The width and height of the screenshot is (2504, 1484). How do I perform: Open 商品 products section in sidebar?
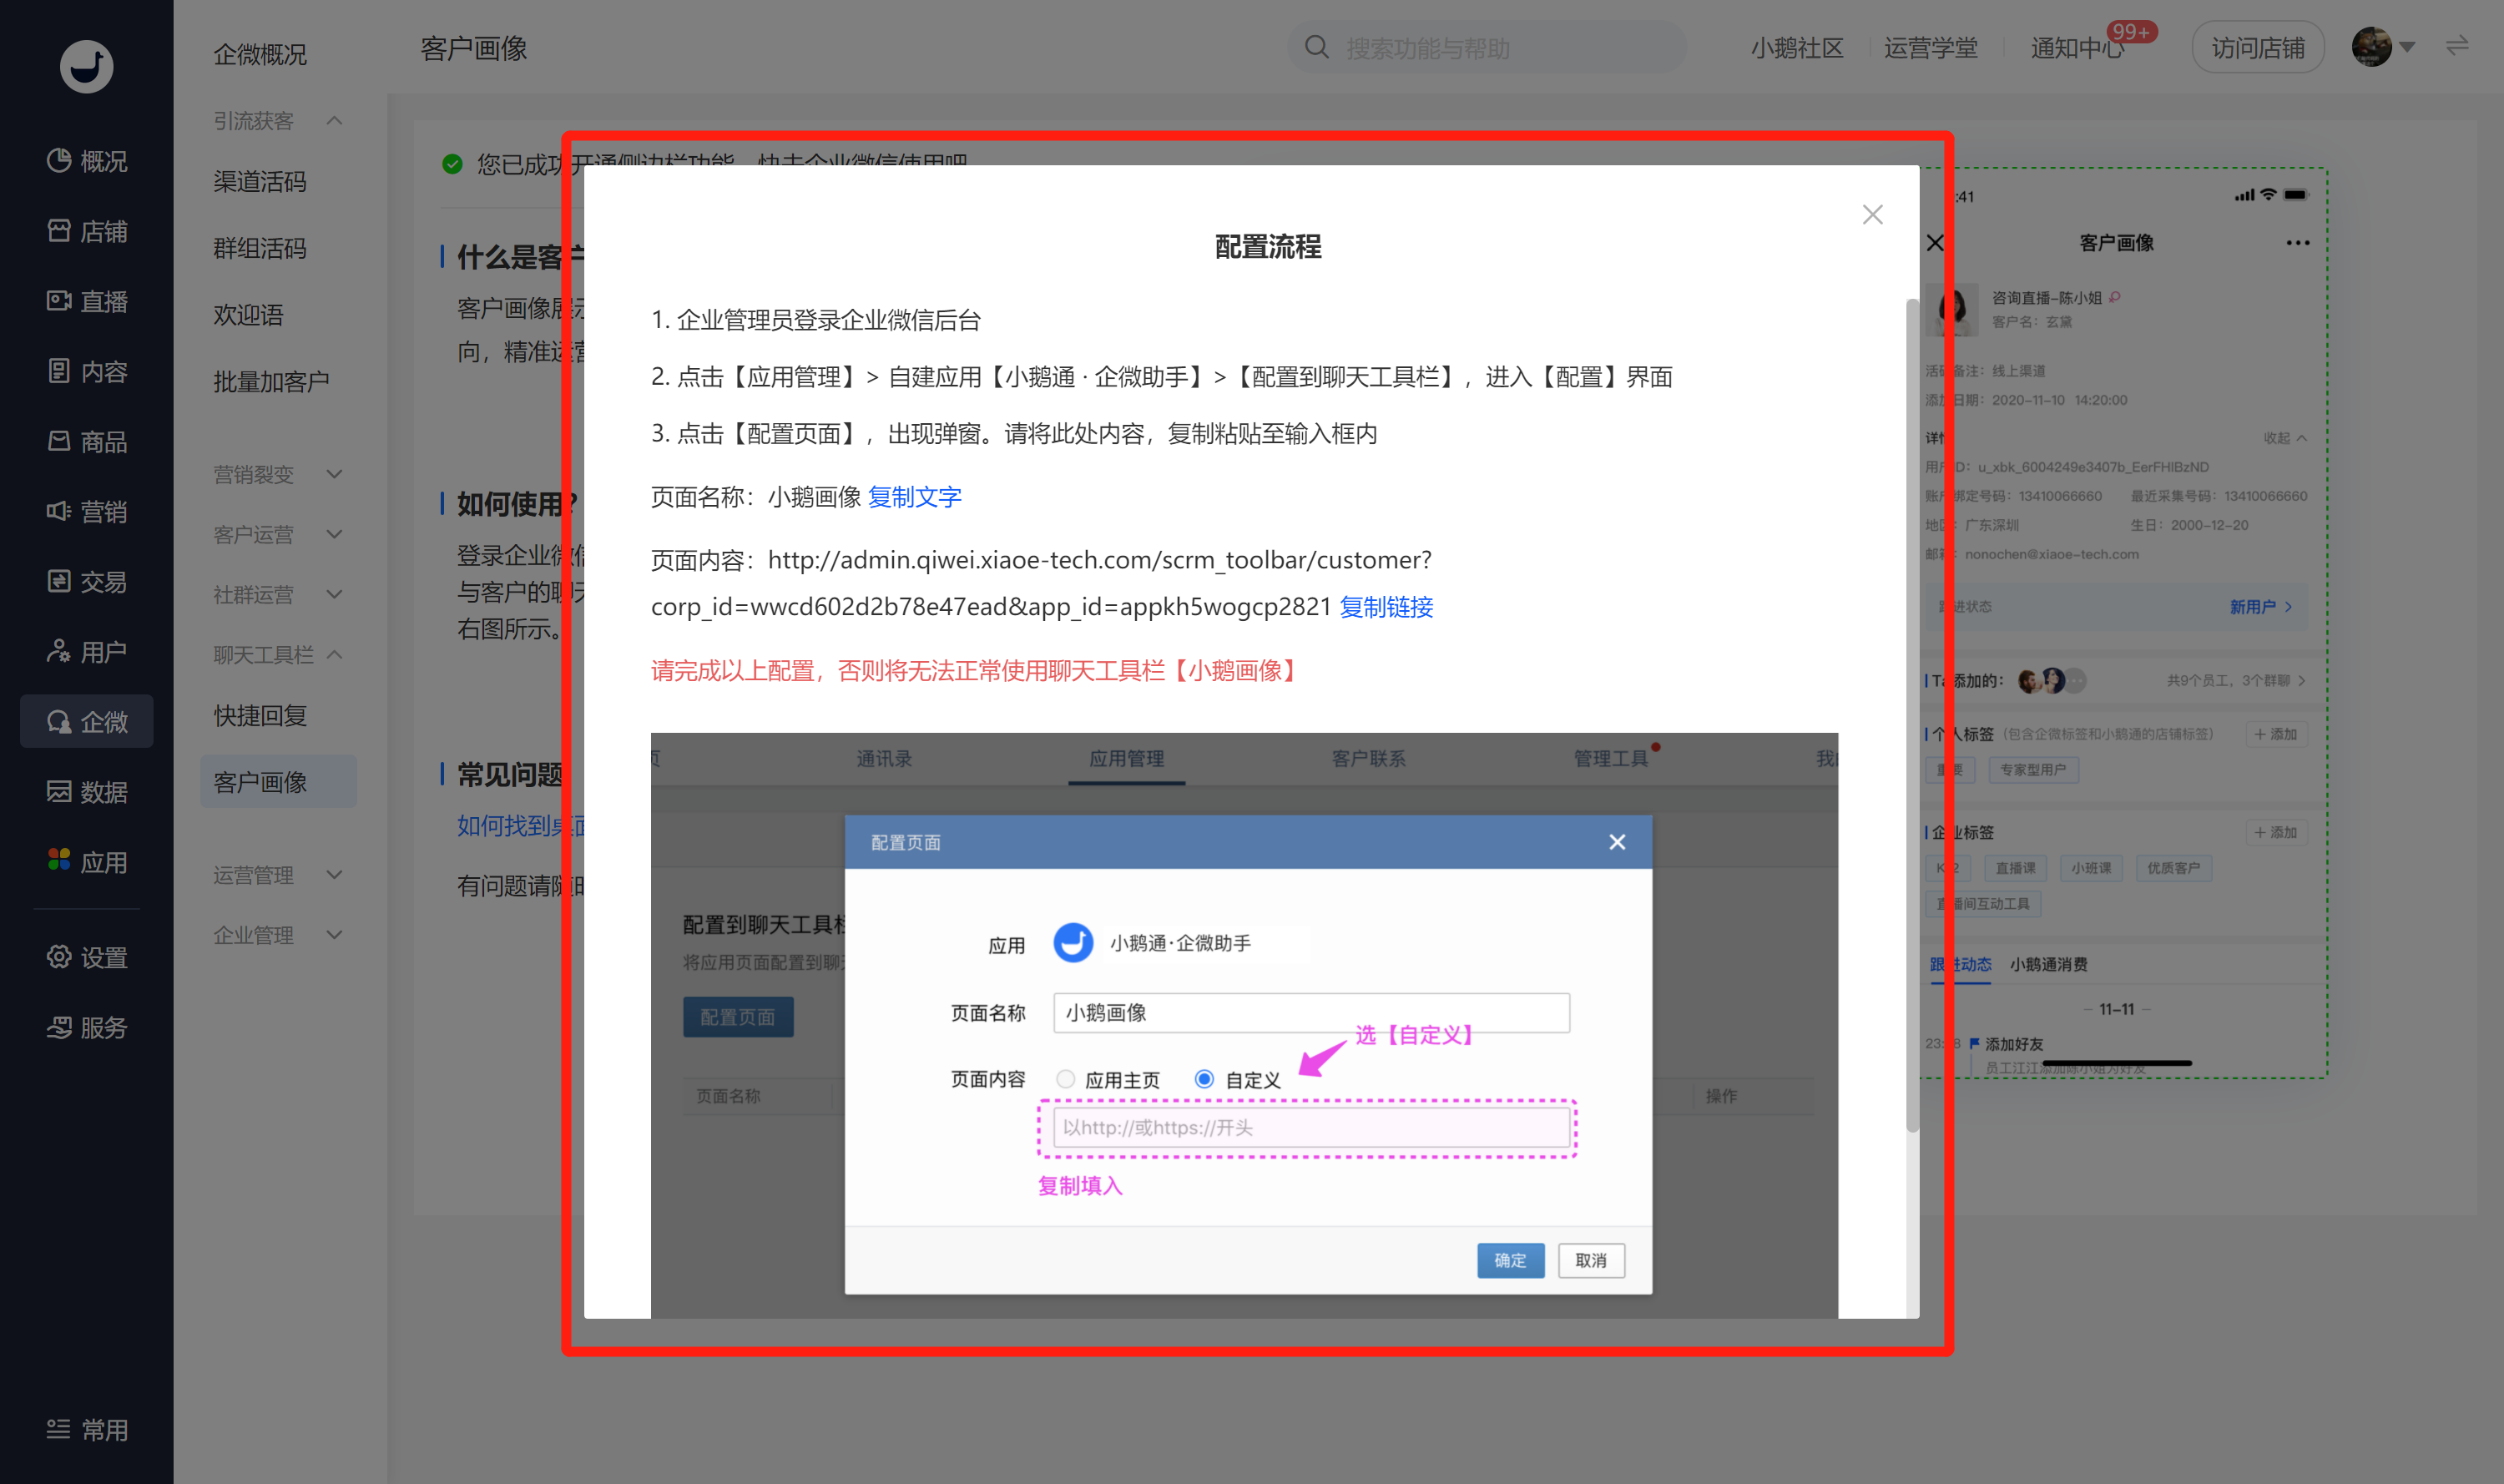point(87,441)
